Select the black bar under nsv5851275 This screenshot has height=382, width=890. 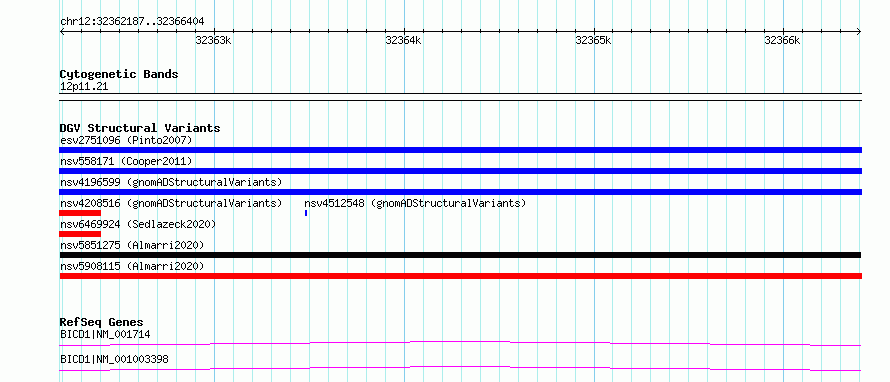(460, 255)
